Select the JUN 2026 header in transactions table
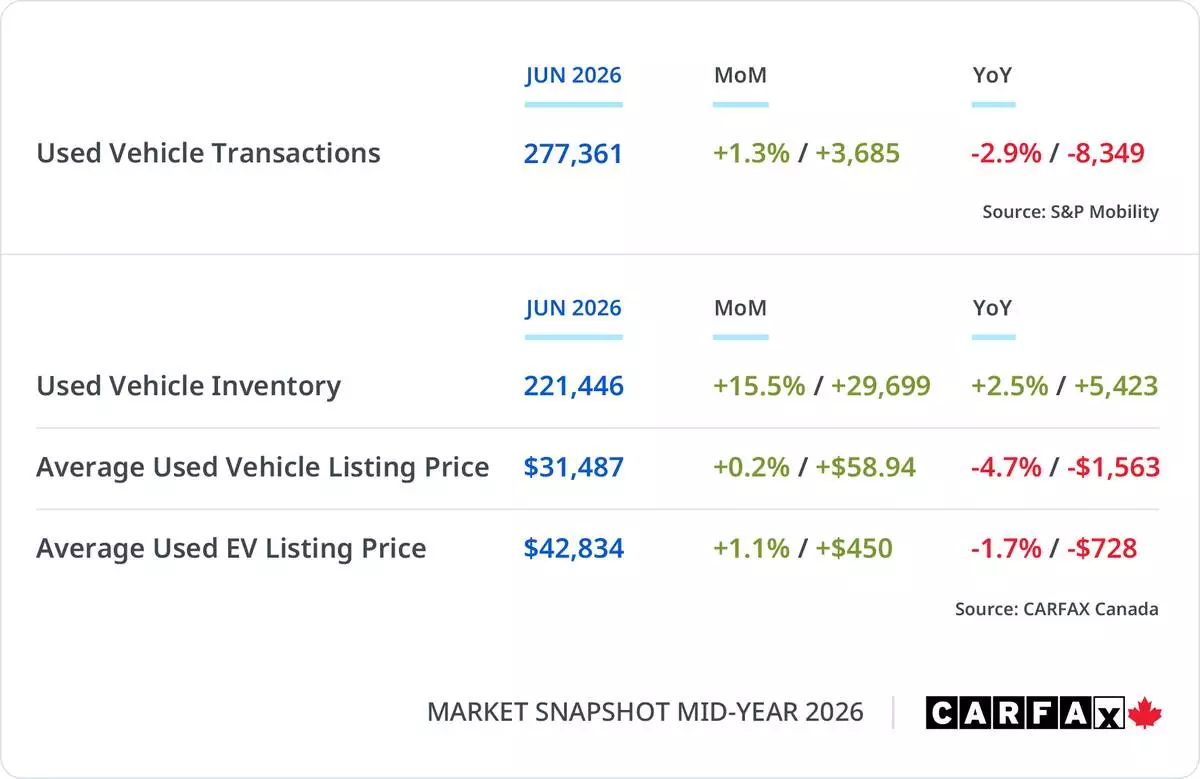Viewport: 1200px width, 779px height. click(573, 75)
